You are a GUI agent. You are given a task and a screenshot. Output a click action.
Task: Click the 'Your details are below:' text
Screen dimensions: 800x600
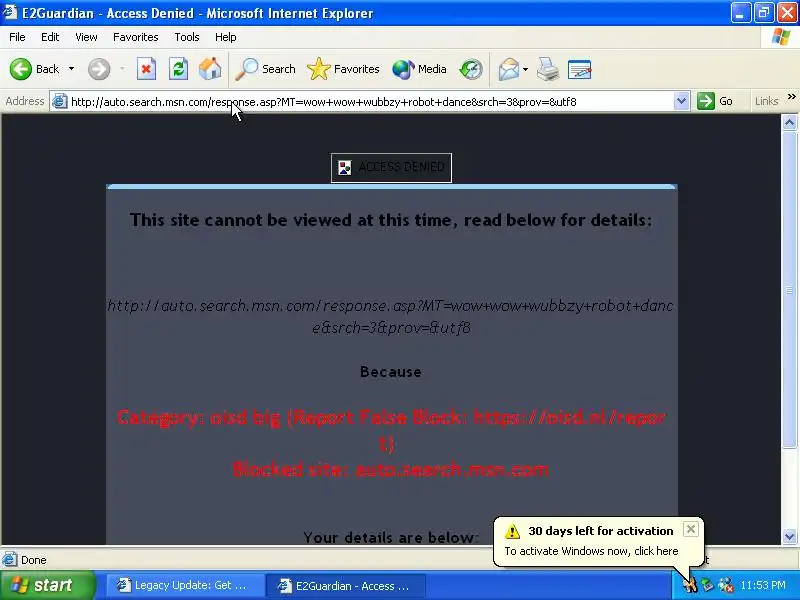tap(391, 537)
